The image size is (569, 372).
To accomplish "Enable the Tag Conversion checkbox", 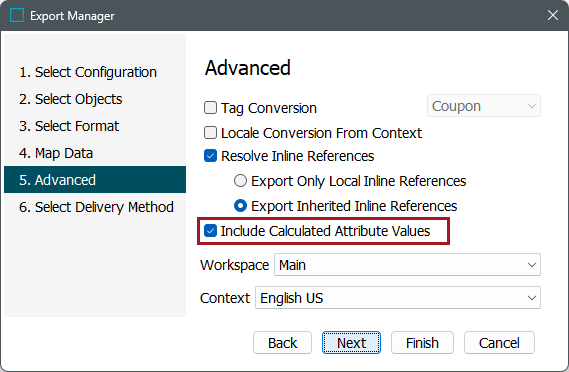I will (210, 108).
